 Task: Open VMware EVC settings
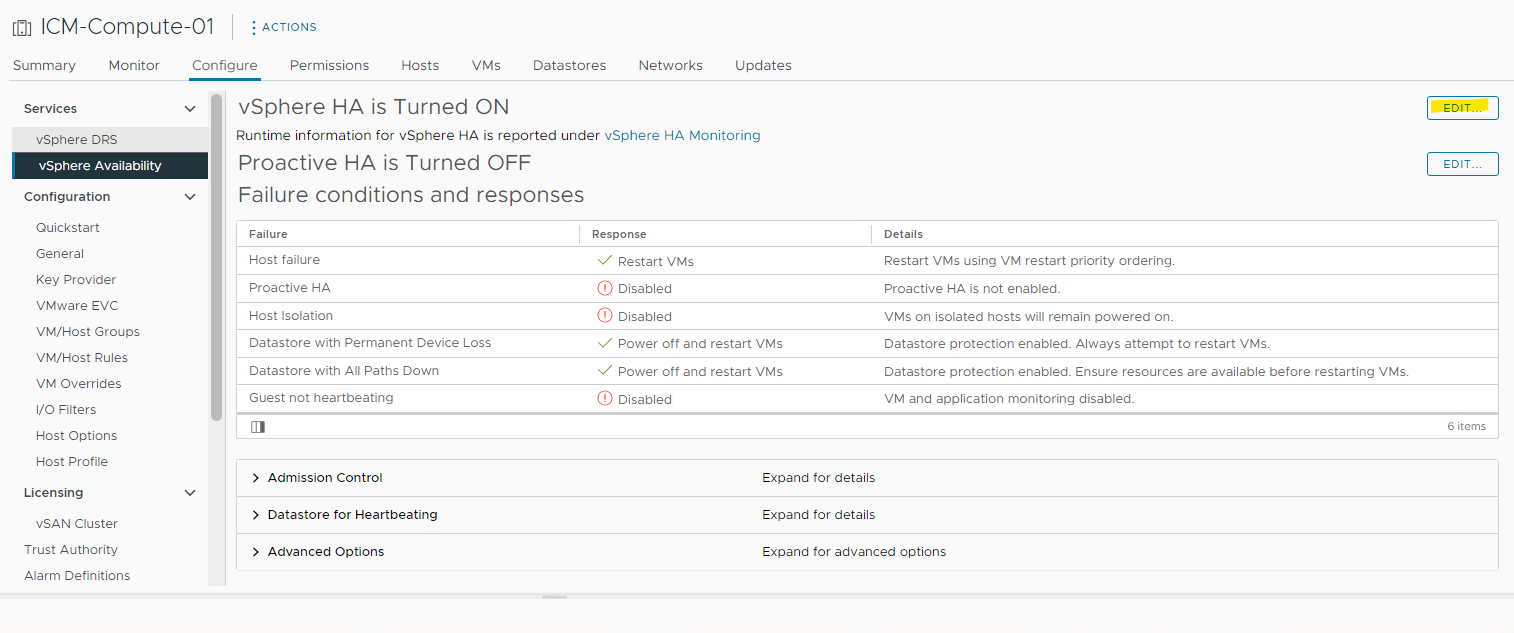click(x=77, y=305)
